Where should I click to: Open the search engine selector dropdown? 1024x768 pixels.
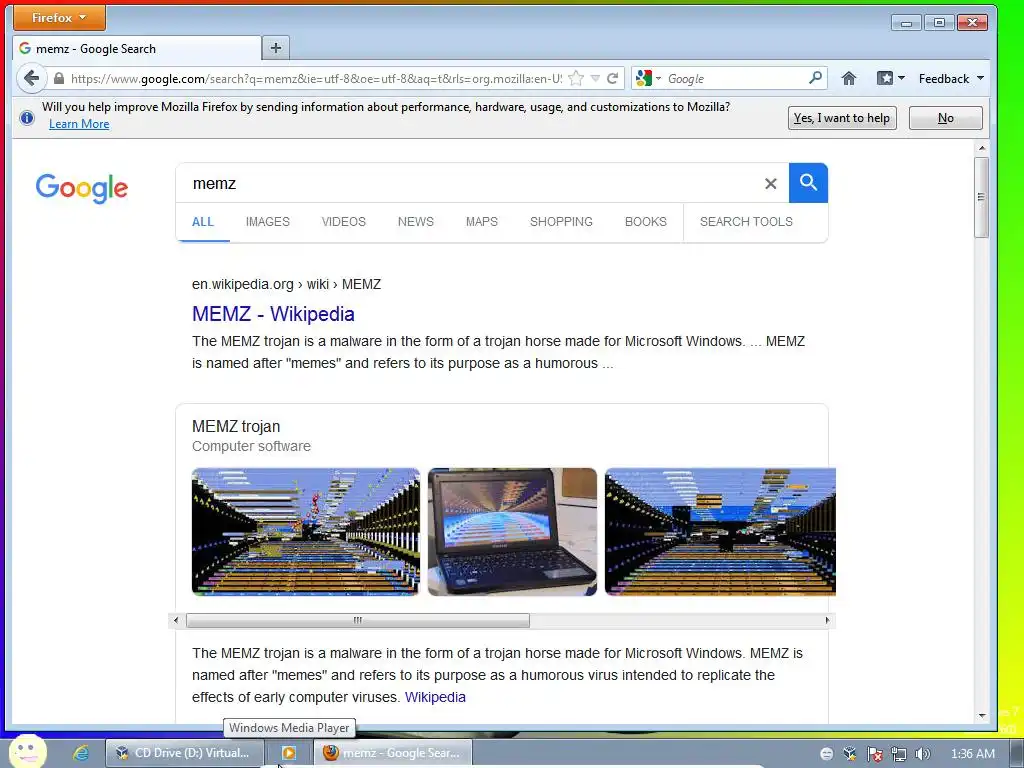tap(648, 78)
